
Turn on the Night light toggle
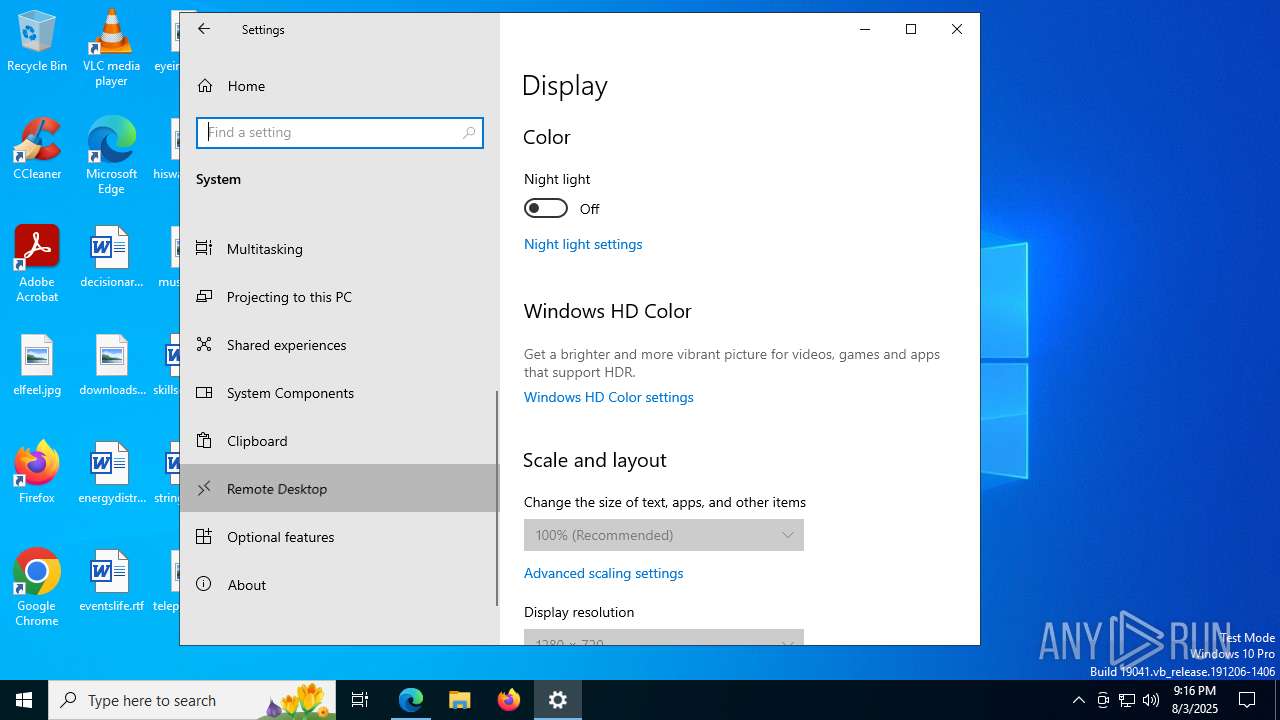(x=546, y=208)
